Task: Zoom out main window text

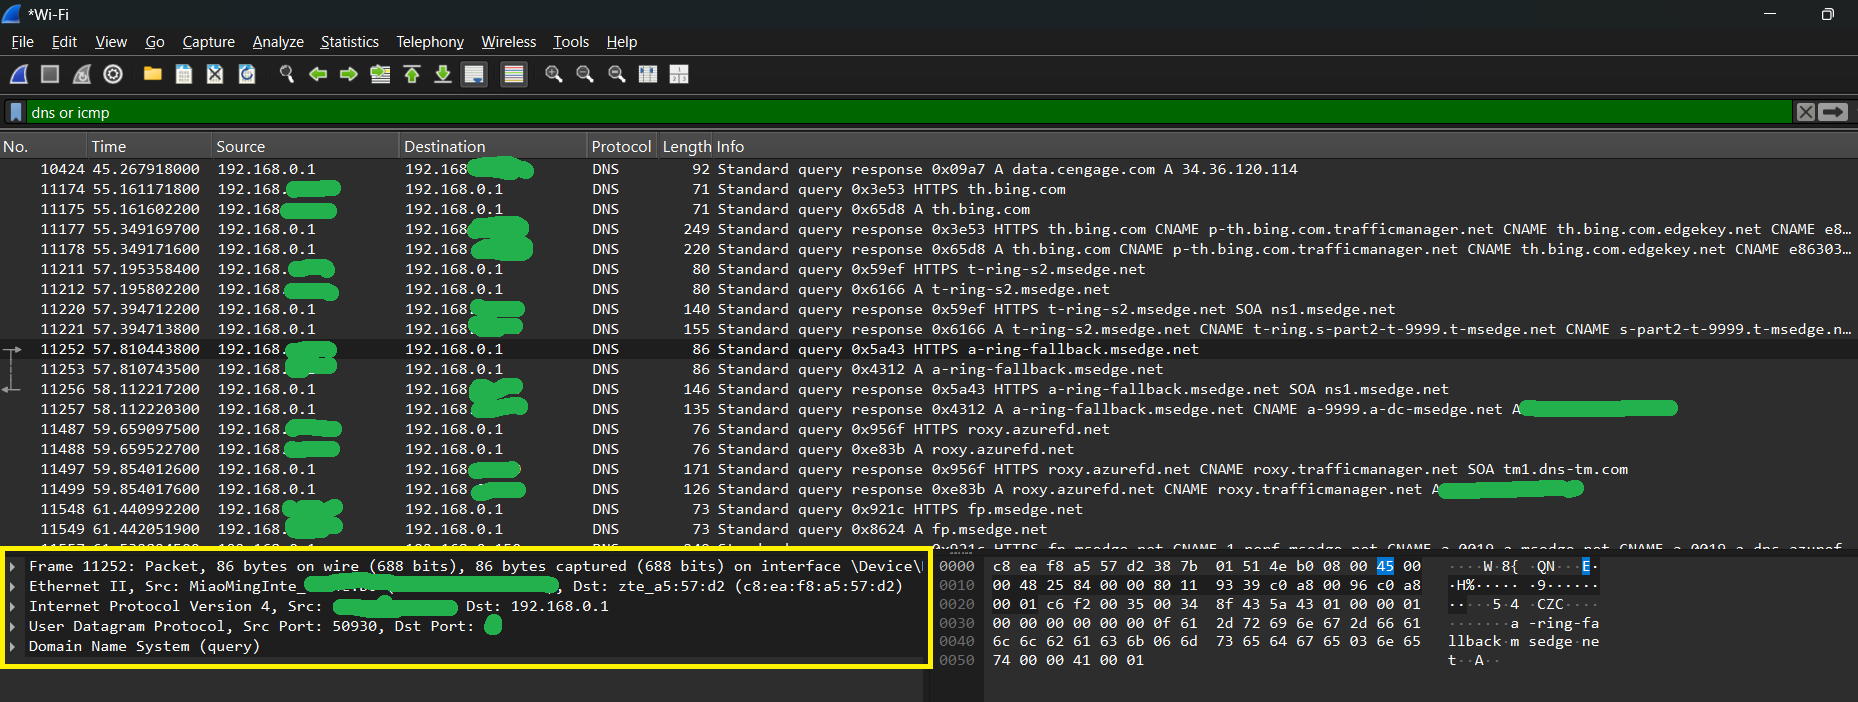Action: 585,74
